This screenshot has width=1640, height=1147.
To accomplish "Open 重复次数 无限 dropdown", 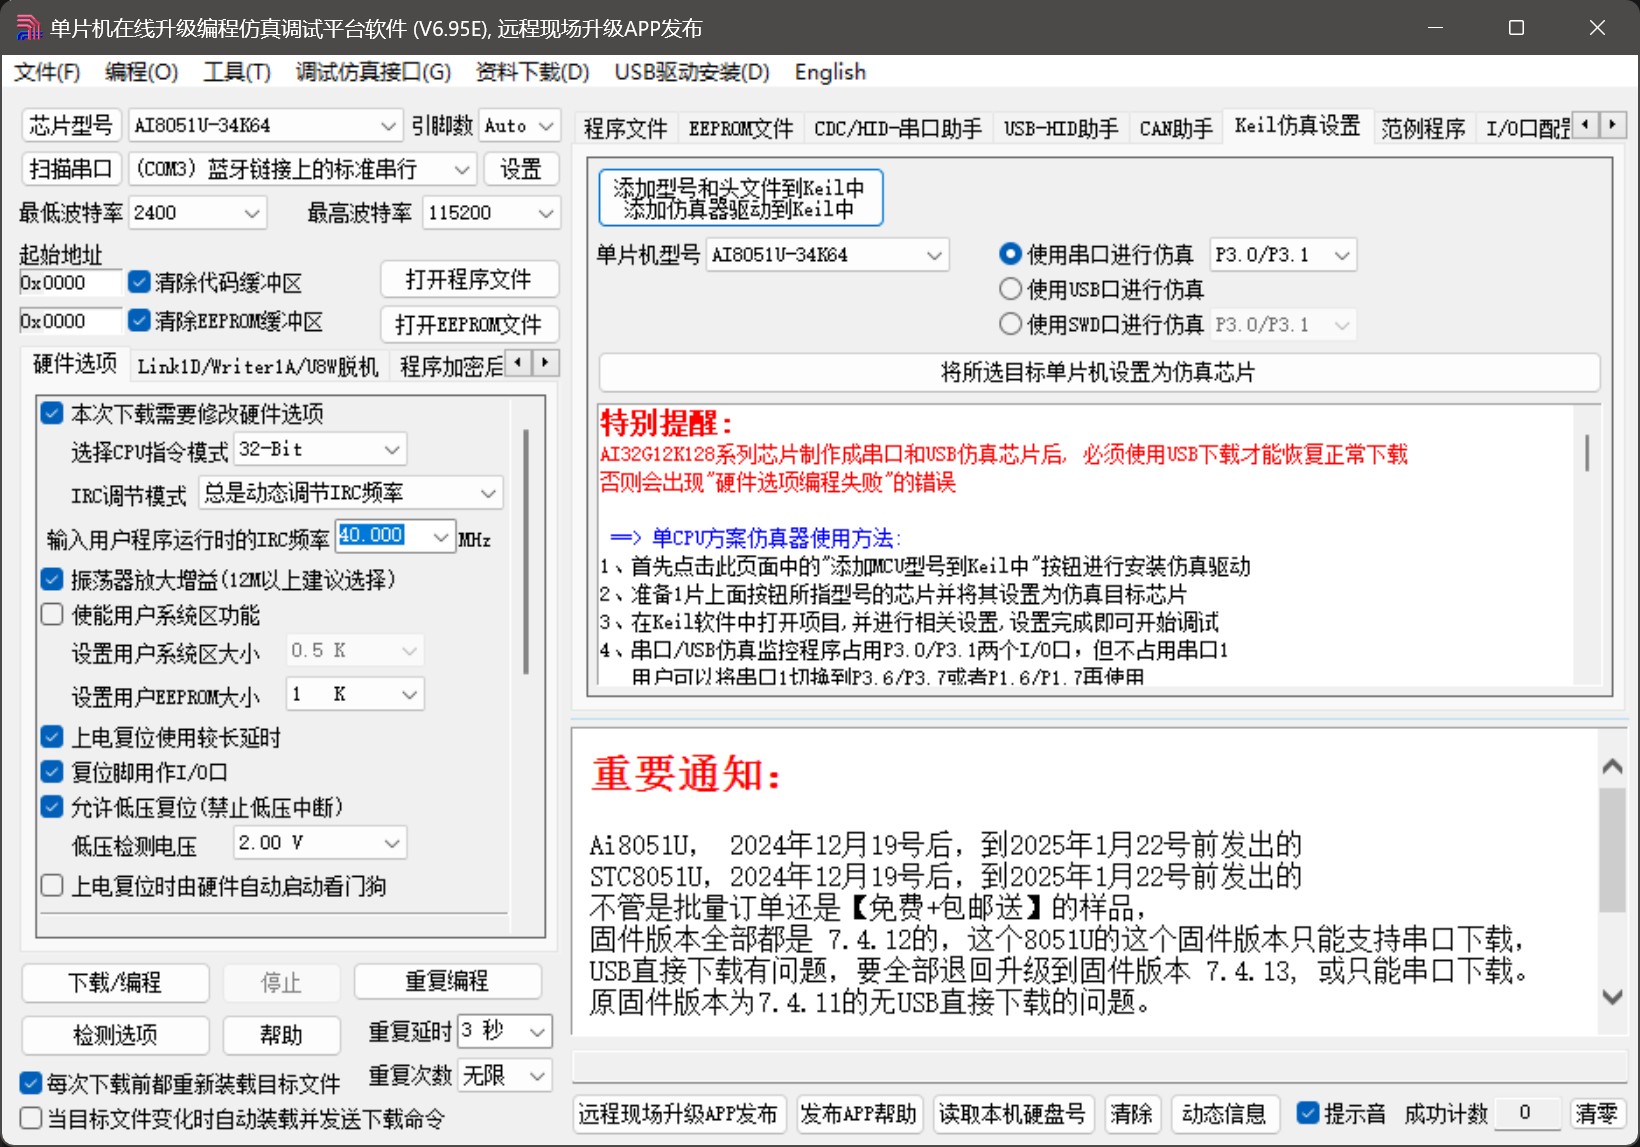I will pos(505,1076).
